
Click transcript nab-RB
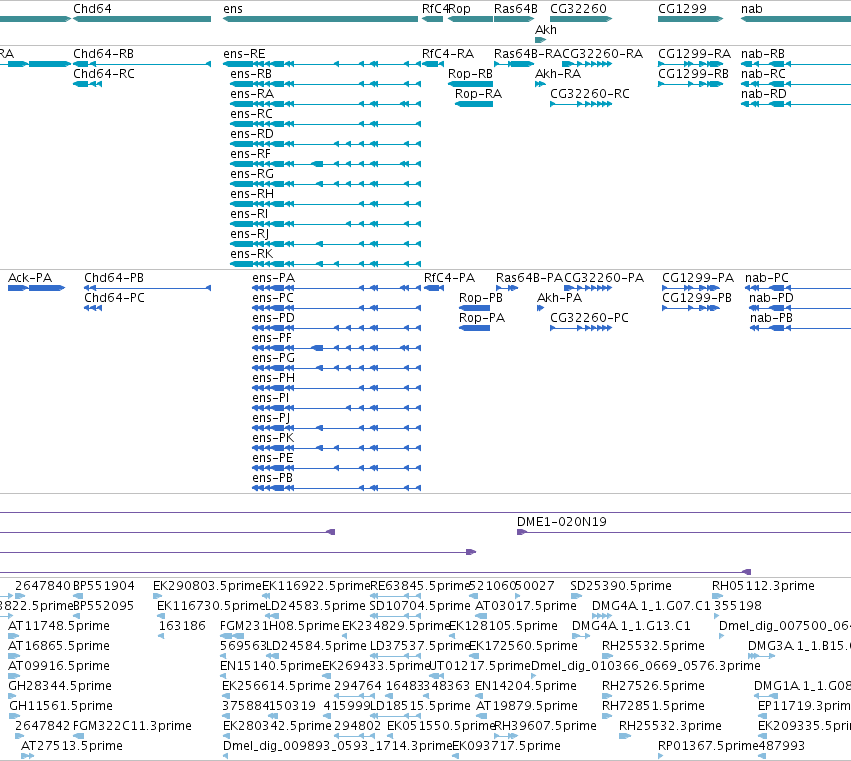(x=763, y=54)
